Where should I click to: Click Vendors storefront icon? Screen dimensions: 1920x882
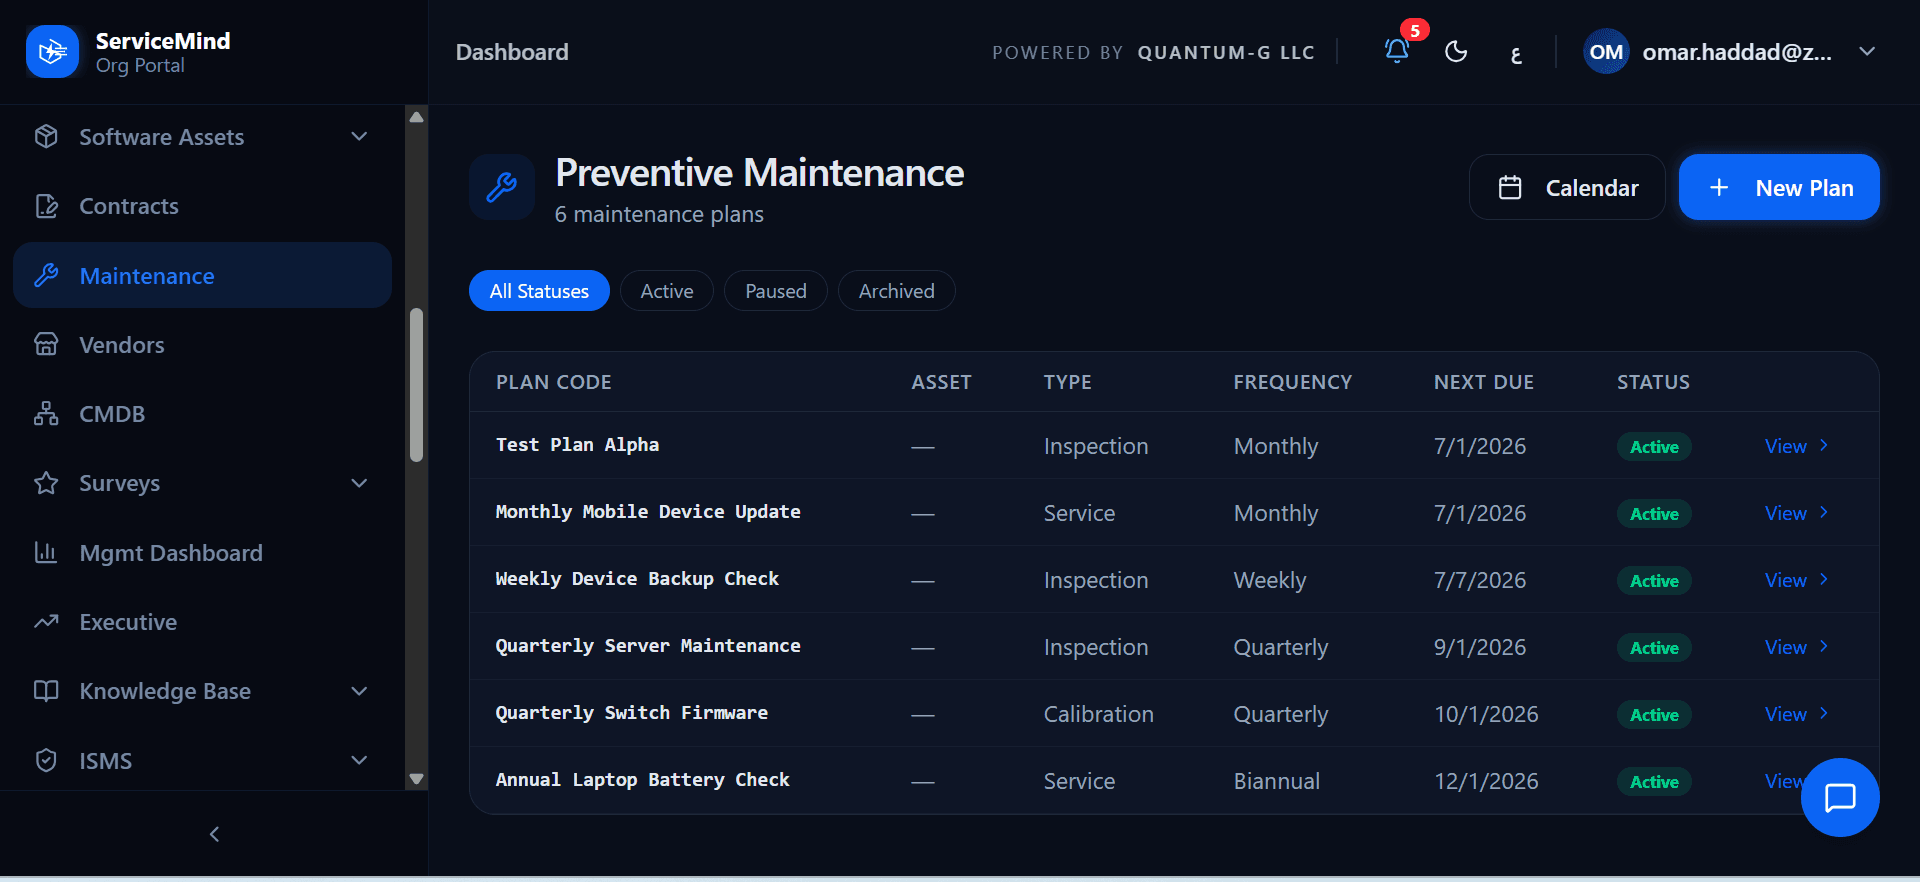(46, 344)
